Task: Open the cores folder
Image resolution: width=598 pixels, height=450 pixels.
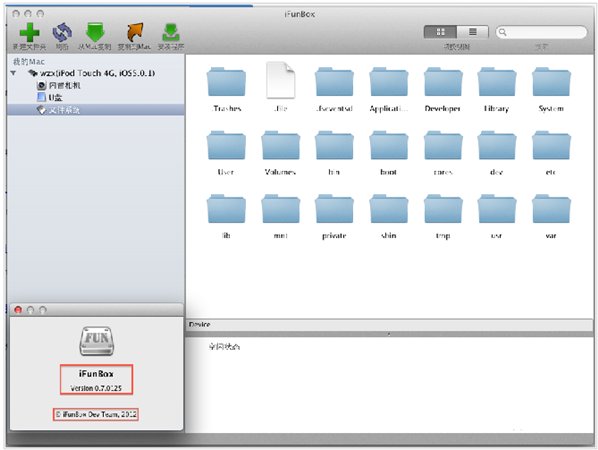Action: pos(443,145)
